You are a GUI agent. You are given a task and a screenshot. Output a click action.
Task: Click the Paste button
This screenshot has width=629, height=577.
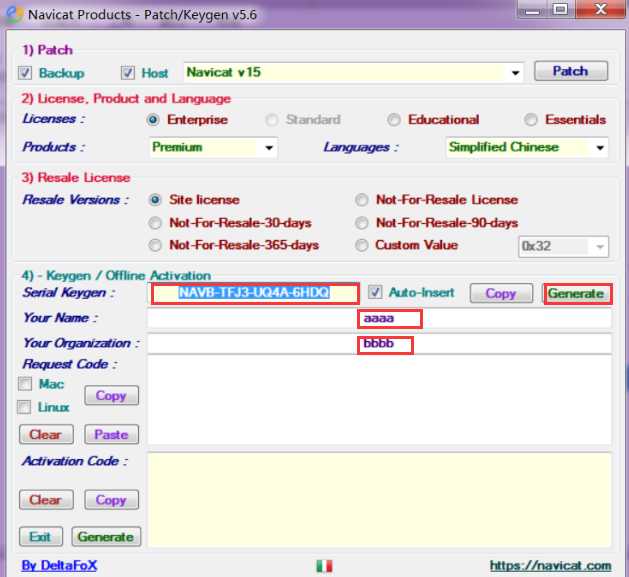click(x=112, y=435)
